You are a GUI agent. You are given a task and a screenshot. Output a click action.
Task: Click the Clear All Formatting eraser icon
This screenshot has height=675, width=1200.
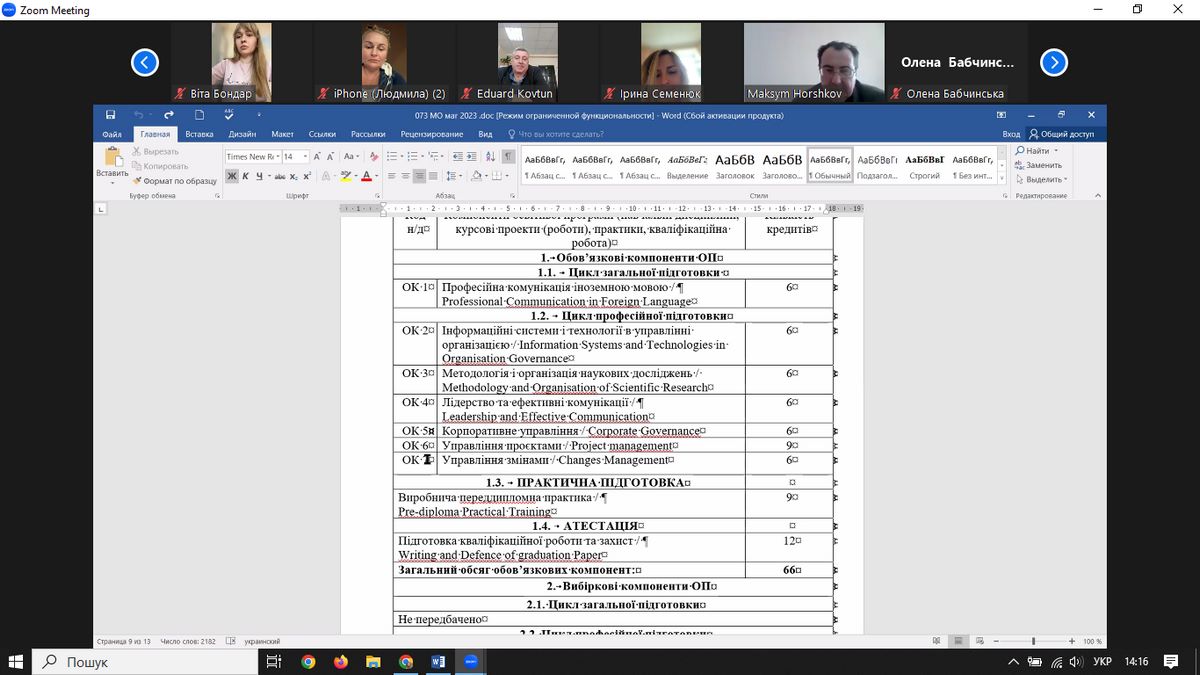[x=374, y=156]
